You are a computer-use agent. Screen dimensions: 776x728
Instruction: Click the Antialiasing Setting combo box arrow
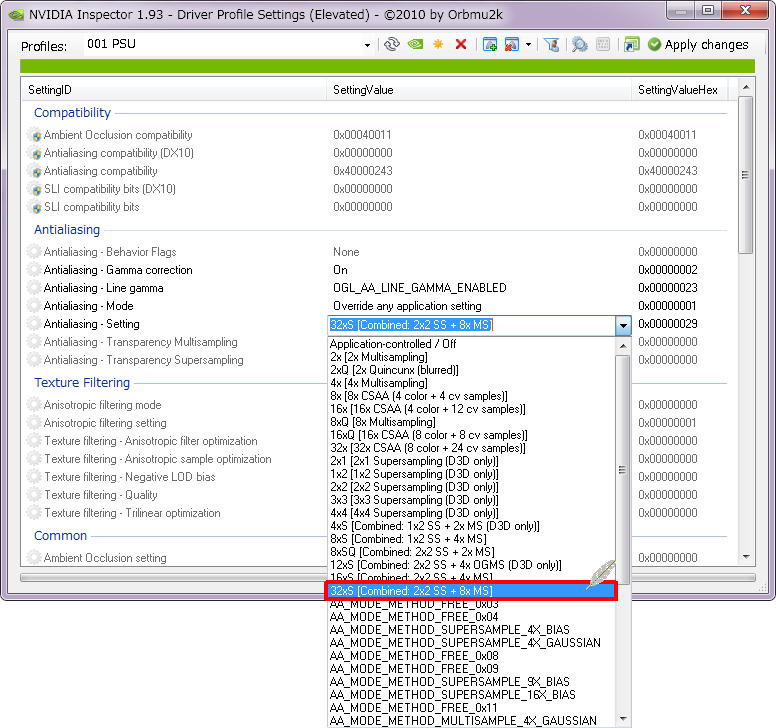coord(623,325)
